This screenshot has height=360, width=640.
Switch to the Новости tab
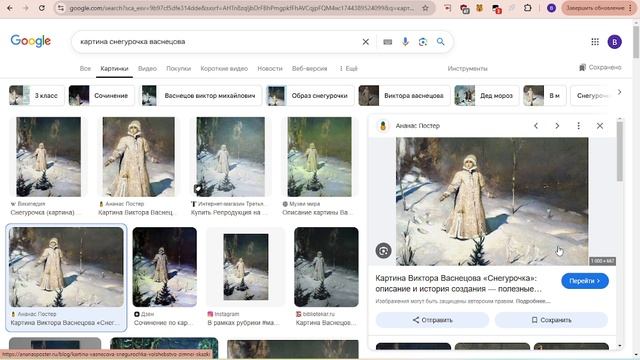tap(270, 69)
